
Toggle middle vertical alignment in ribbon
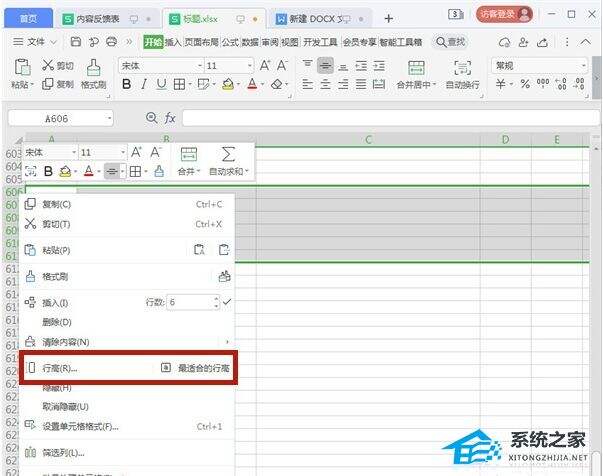[325, 66]
